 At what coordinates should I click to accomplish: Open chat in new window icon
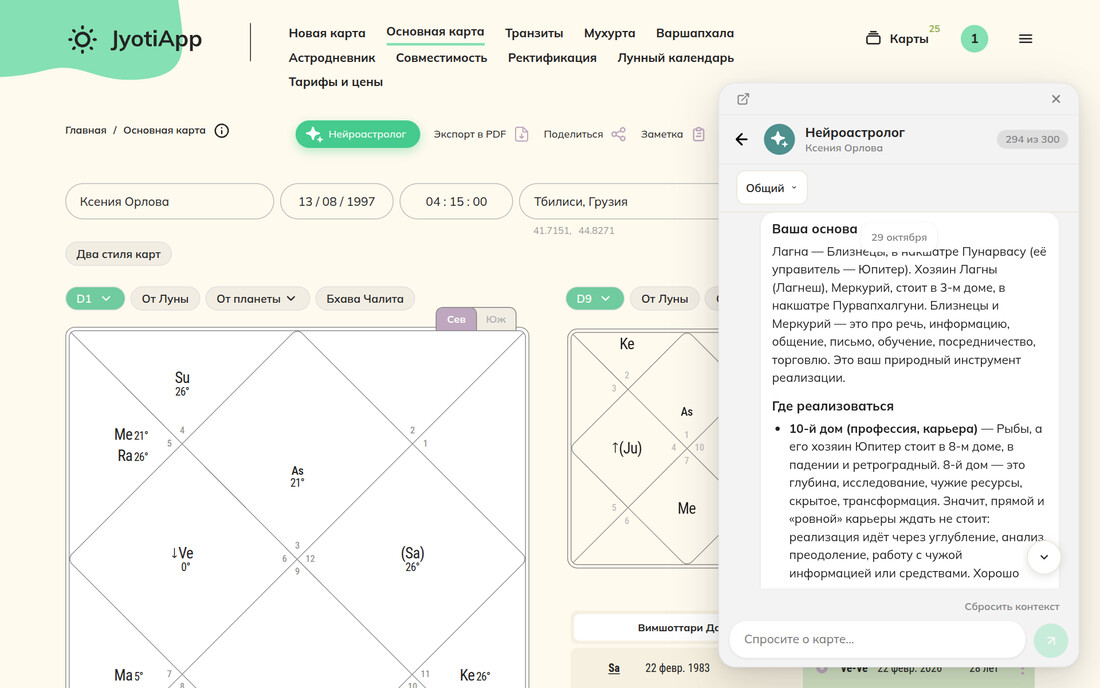click(743, 99)
